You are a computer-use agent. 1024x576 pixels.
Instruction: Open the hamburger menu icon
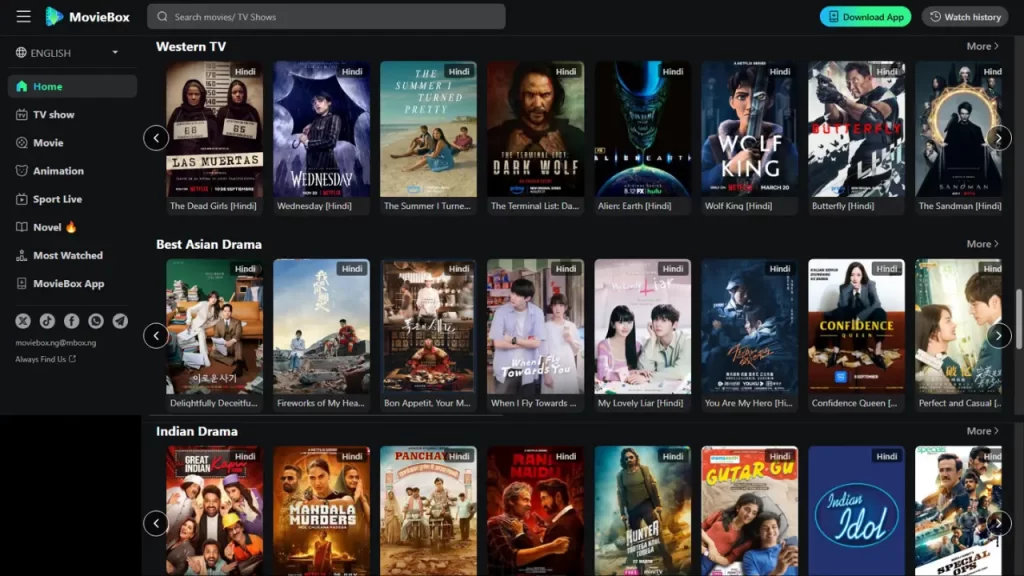tap(24, 16)
